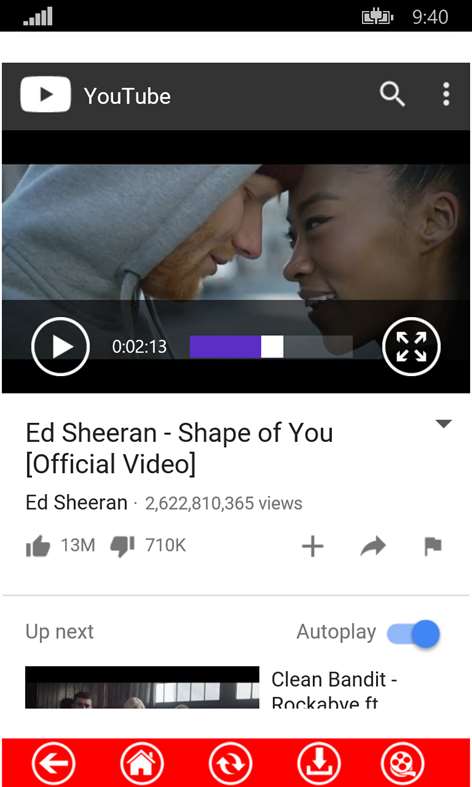The height and width of the screenshot is (787, 472).
Task: Open Clean Bandit up next thumbnail
Action: coord(142,687)
